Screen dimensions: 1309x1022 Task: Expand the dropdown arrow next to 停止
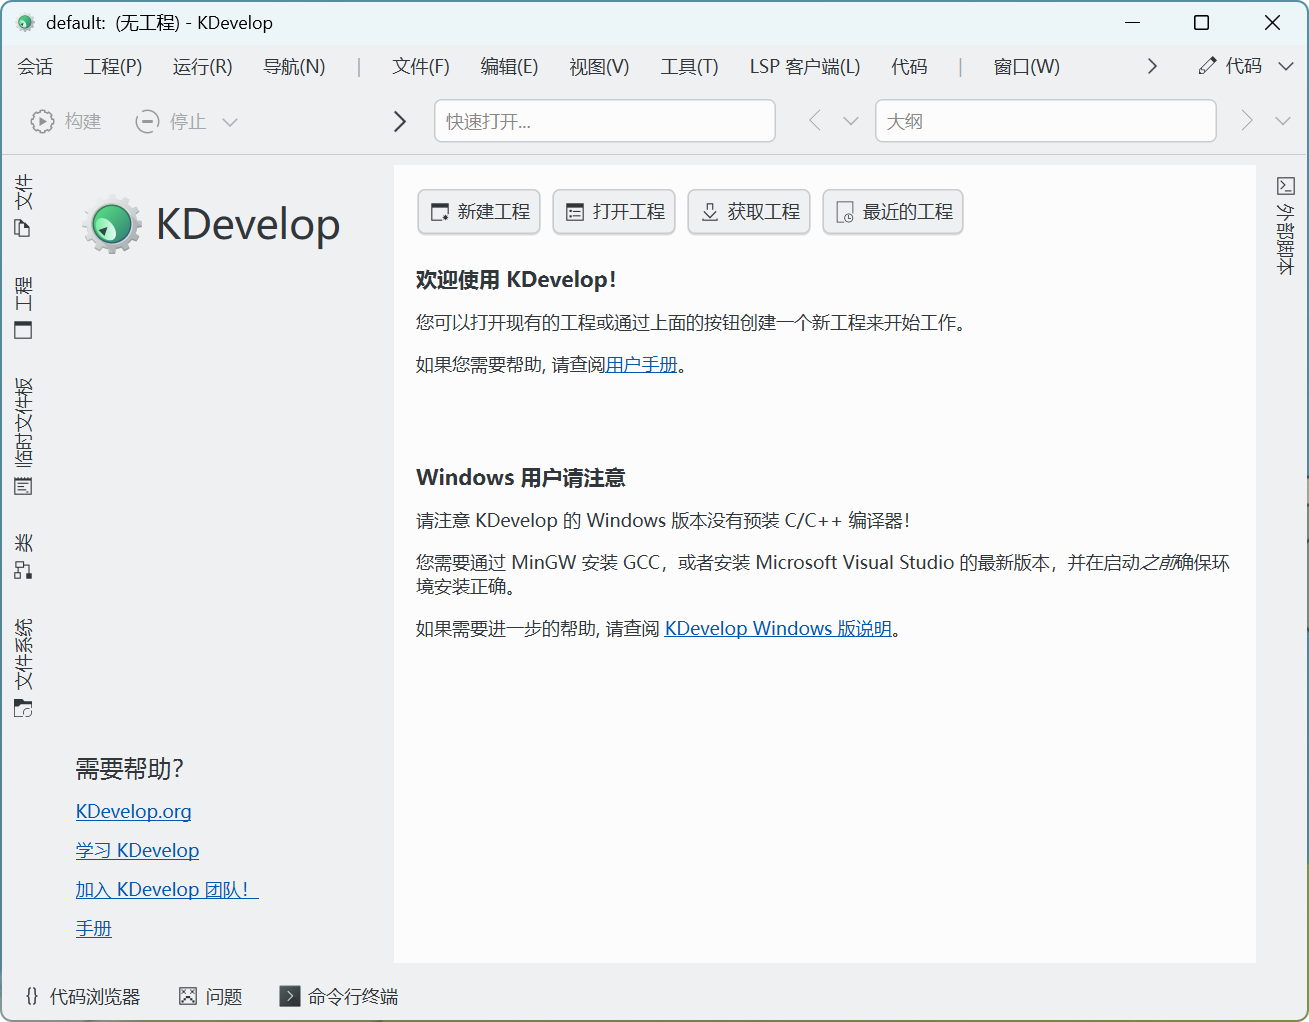[231, 121]
